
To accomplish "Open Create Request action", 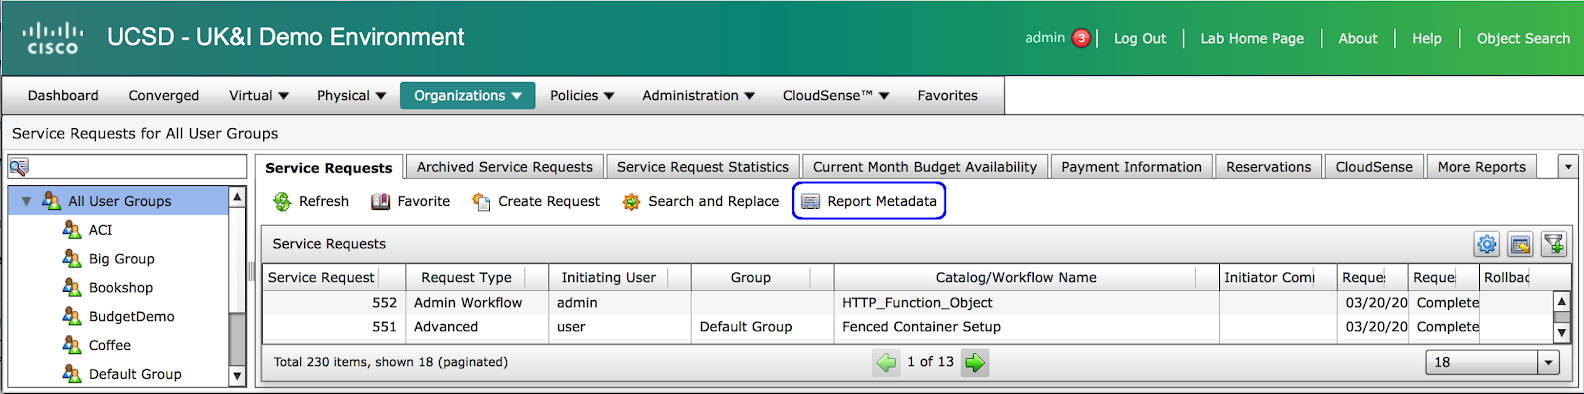I will [536, 202].
